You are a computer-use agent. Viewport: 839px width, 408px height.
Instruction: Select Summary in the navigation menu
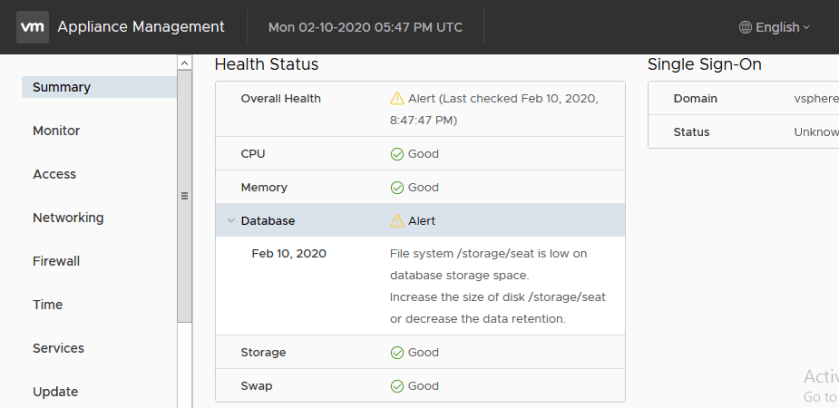pyautogui.click(x=61, y=87)
